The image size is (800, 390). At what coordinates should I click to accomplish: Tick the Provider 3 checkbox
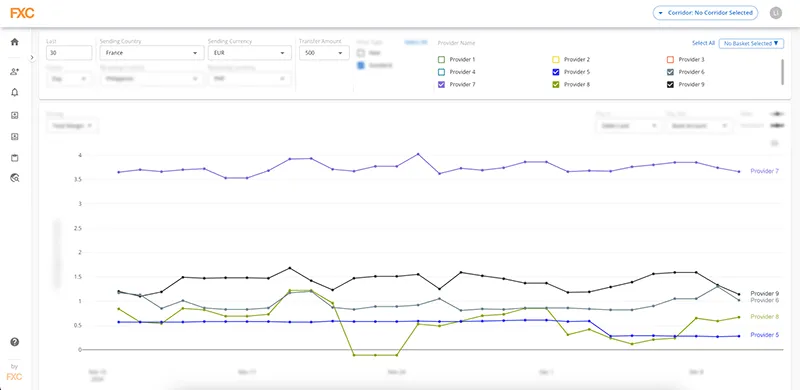point(670,59)
